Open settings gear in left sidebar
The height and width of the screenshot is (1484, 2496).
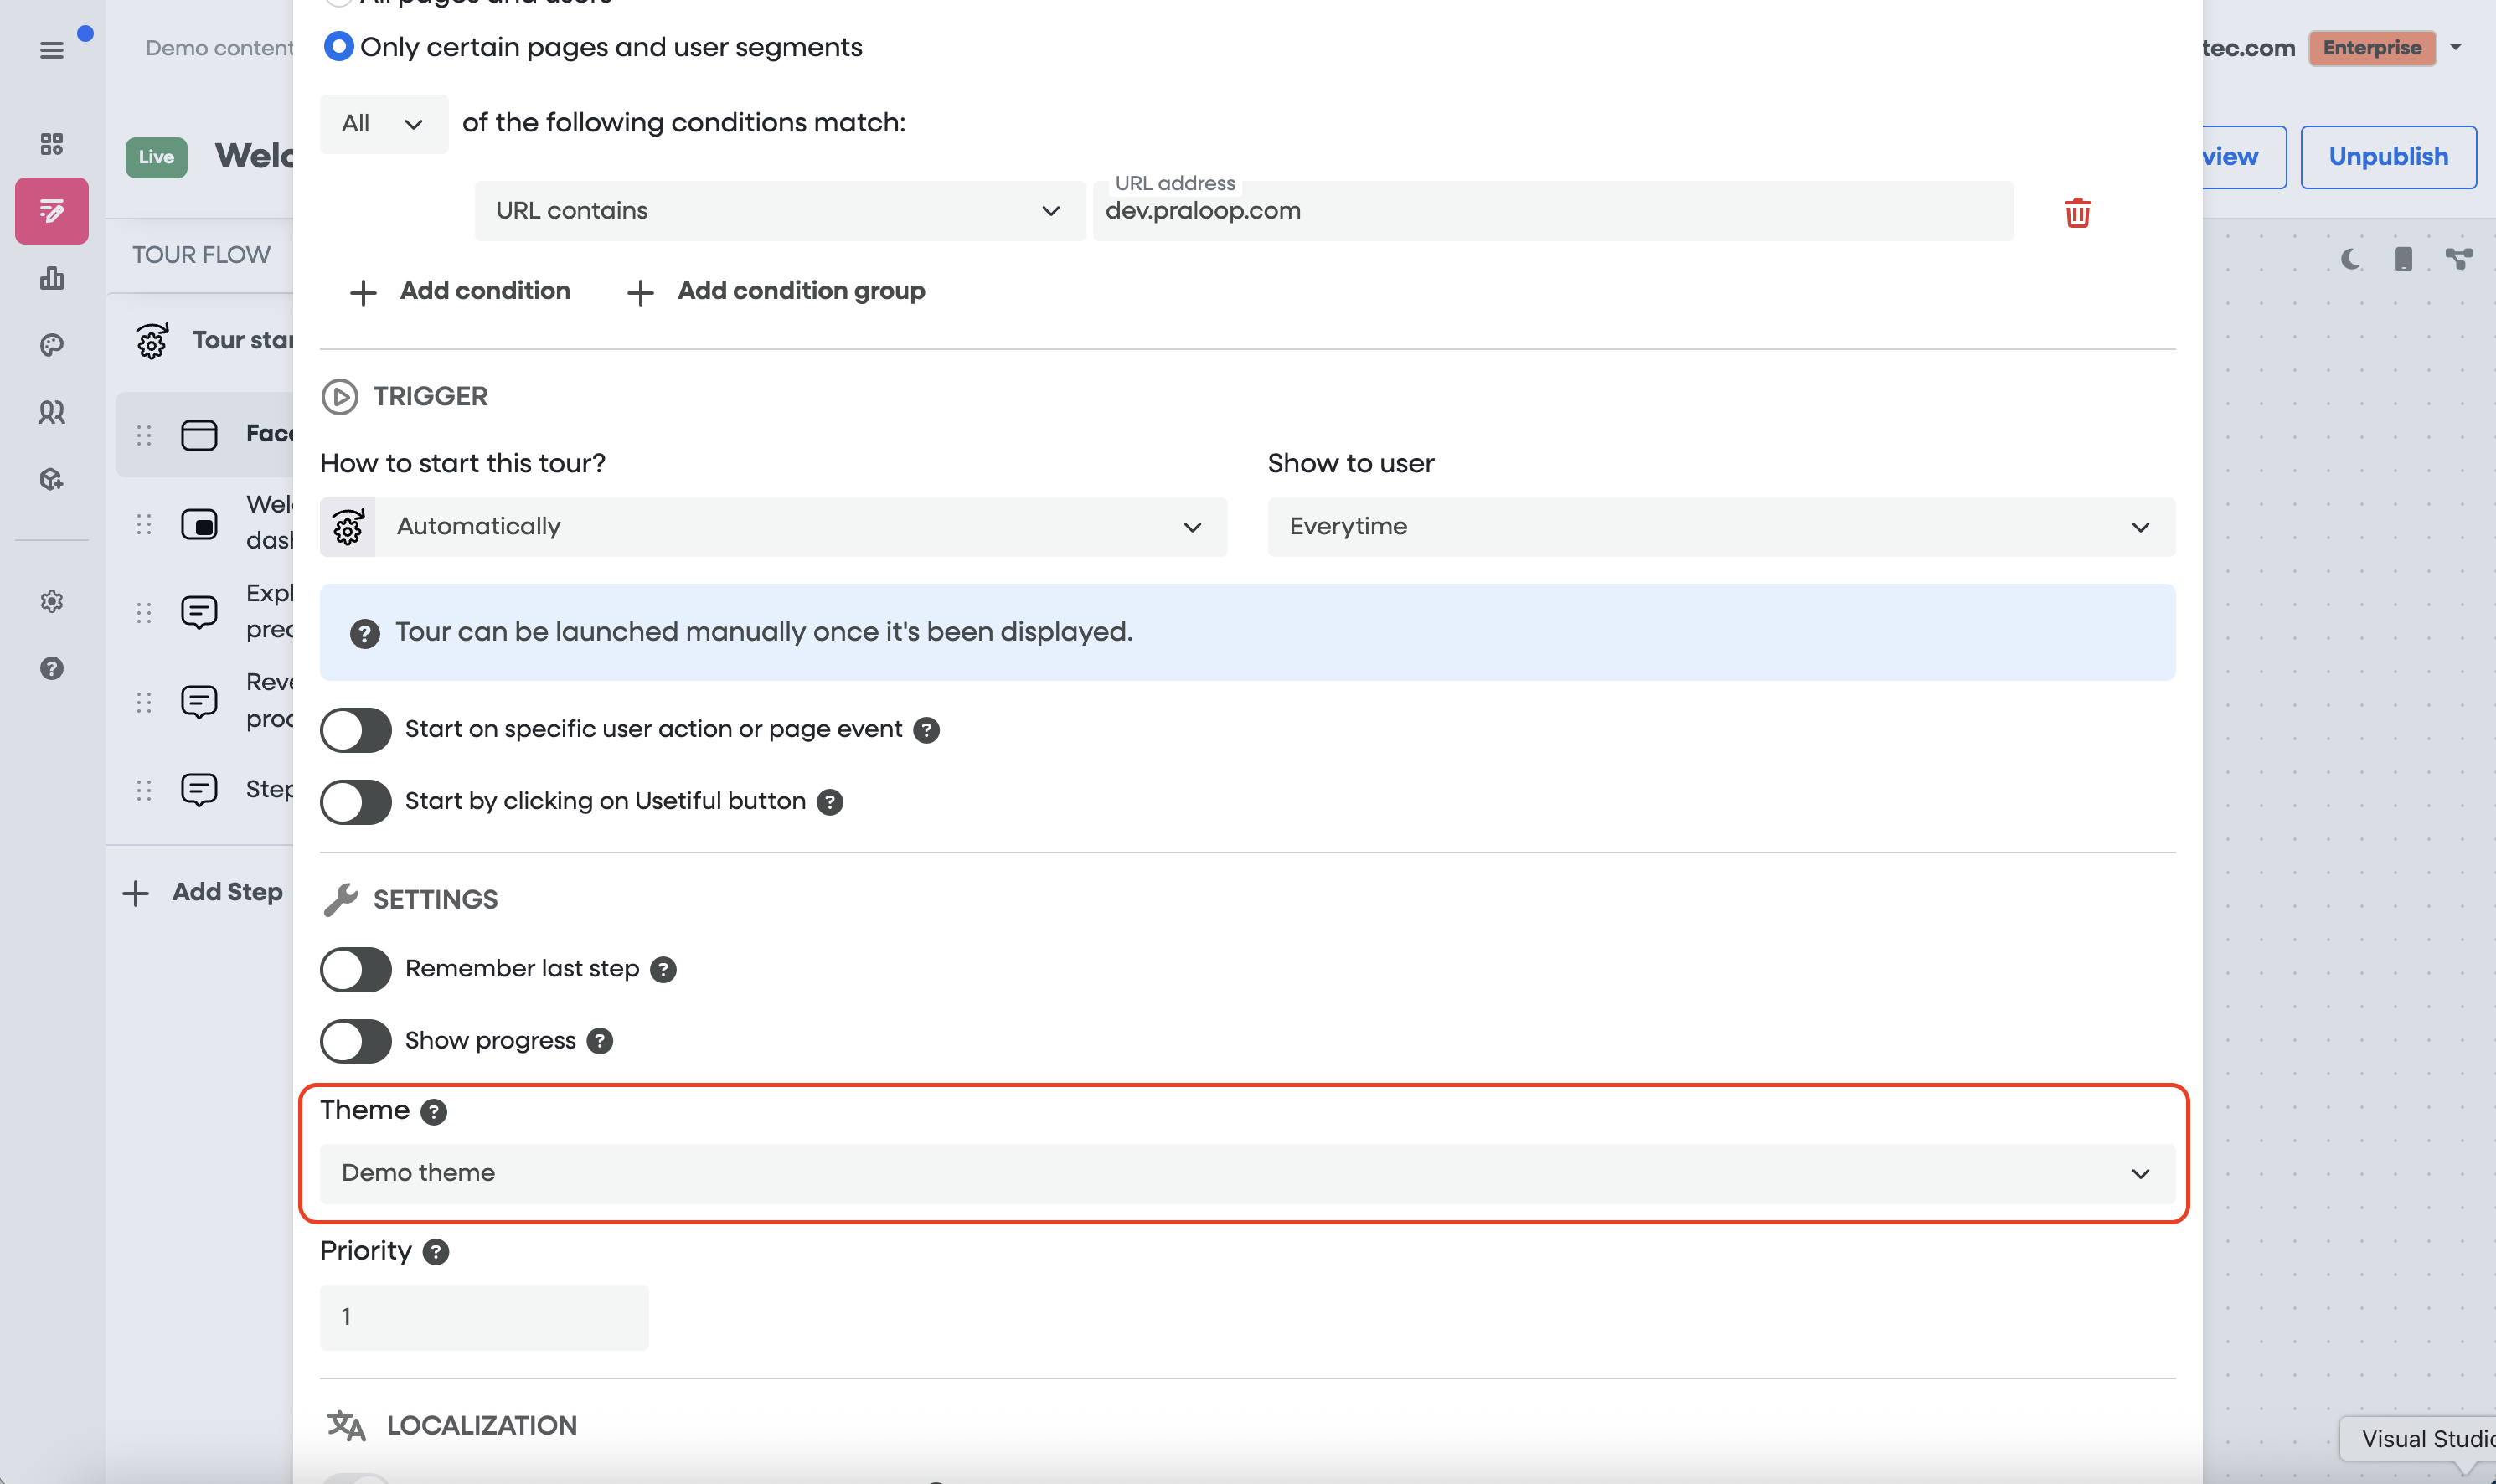[51, 601]
